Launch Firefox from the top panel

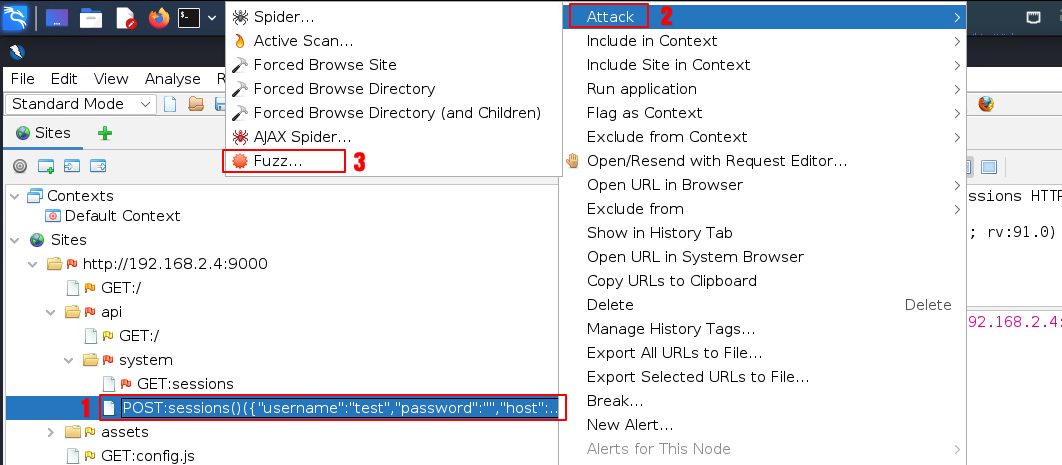[158, 17]
